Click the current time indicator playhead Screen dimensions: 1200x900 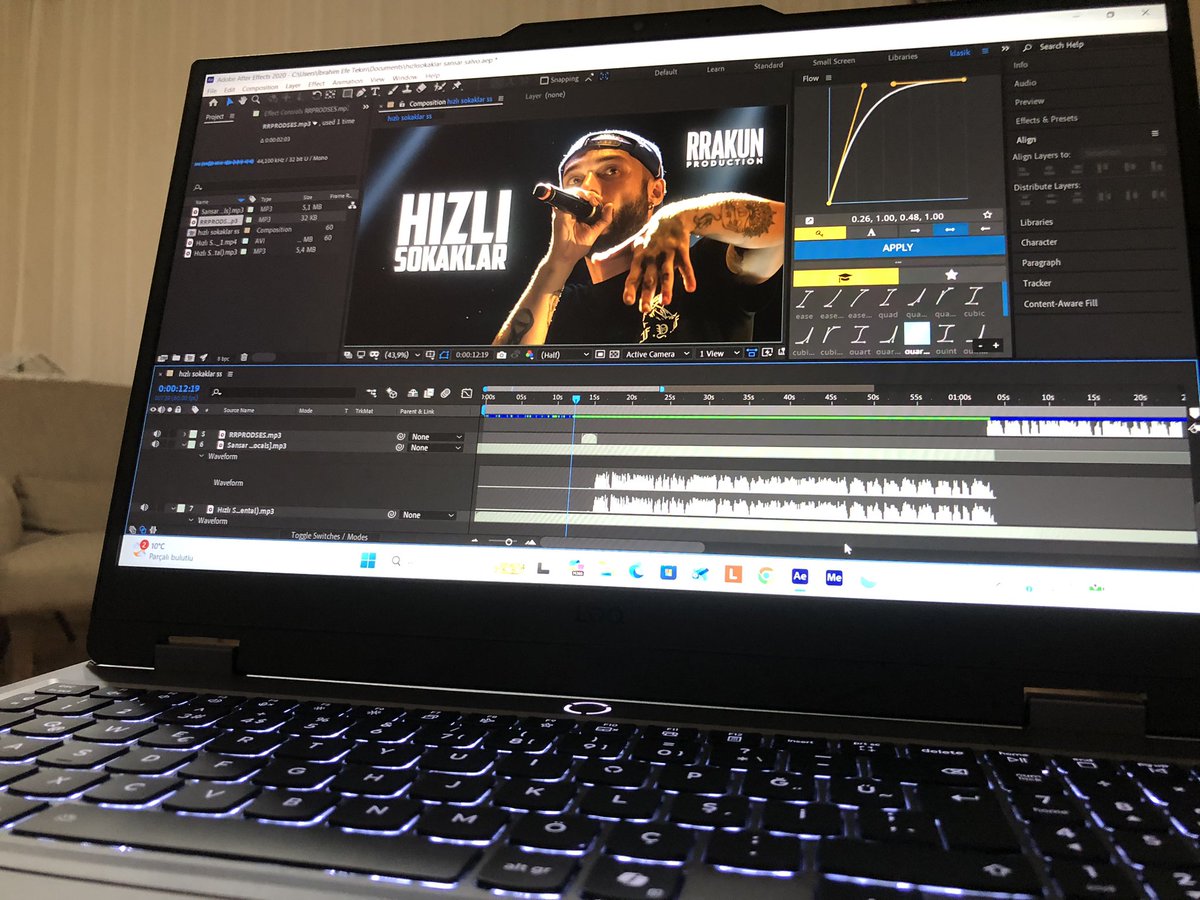click(576, 399)
